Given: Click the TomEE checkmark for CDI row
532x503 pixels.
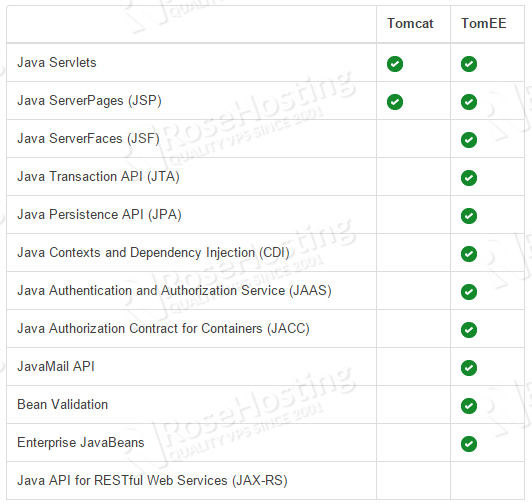Looking at the screenshot, I should click(469, 254).
